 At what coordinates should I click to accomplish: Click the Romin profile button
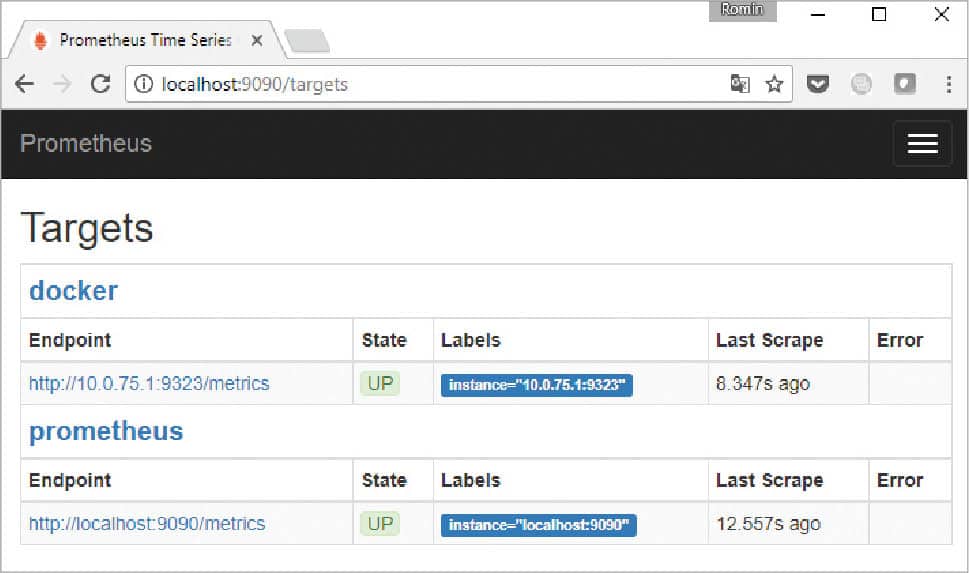742,10
